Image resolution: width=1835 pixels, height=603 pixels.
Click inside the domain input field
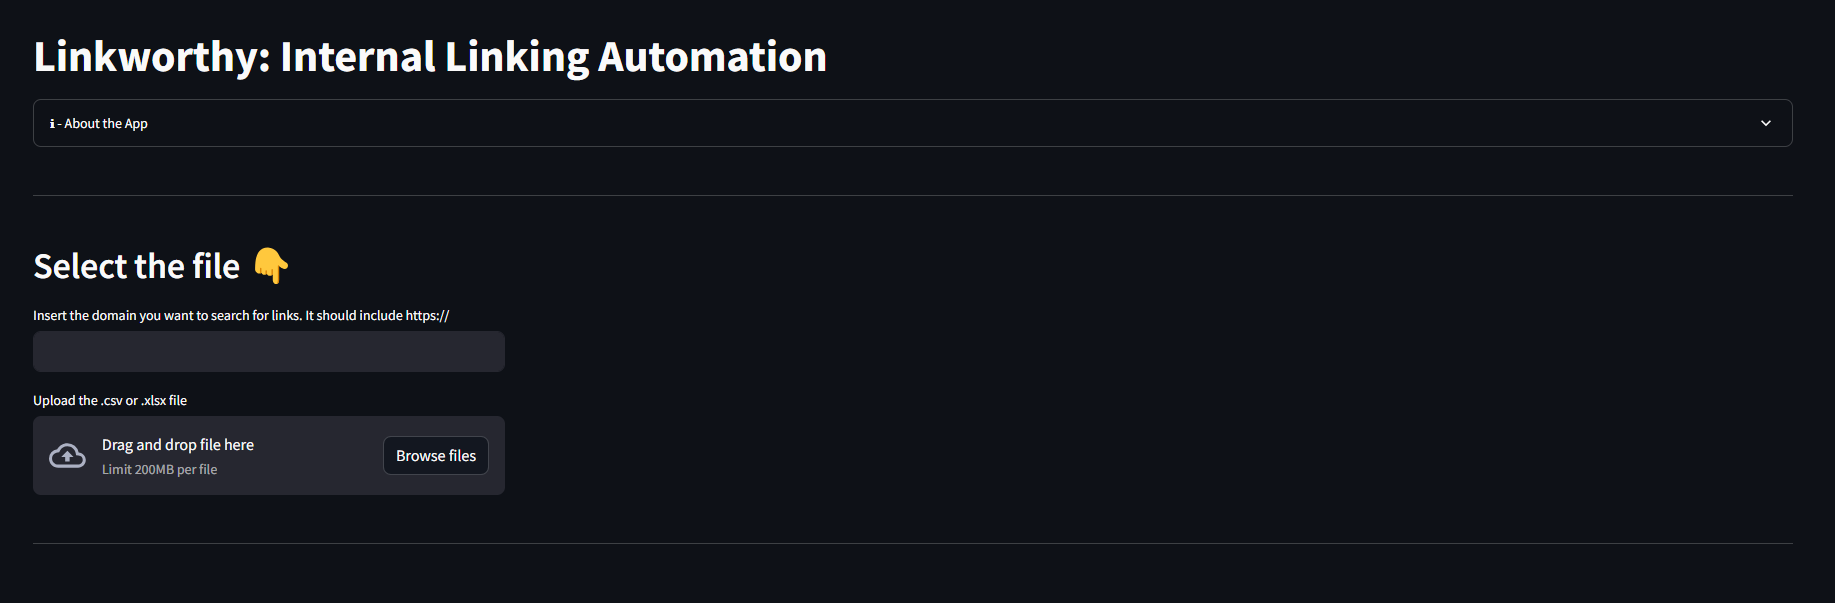pyautogui.click(x=268, y=351)
